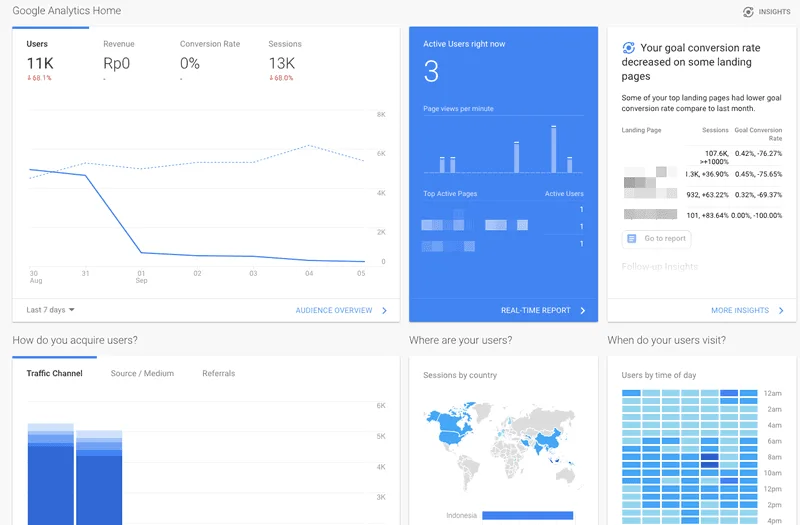The height and width of the screenshot is (525, 800).
Task: Click the 0.45%, -75.65% conversion cell
Action: click(758, 174)
